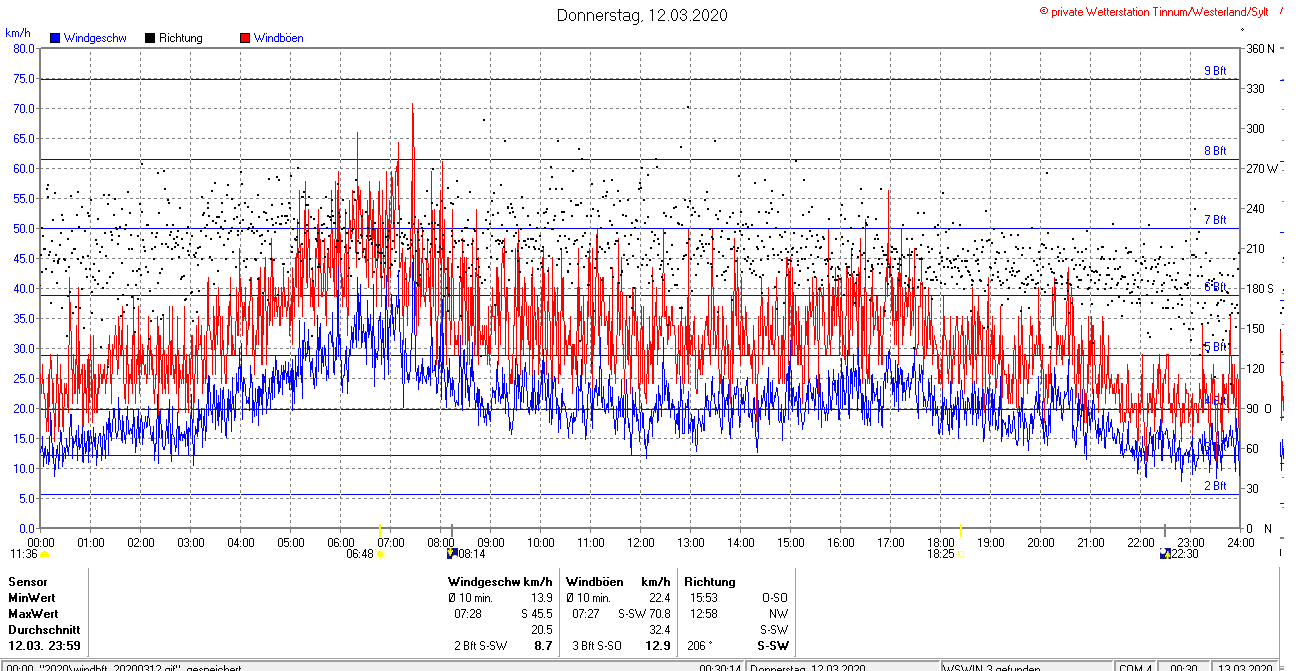Click the Durchschnitt row label

tap(43, 630)
